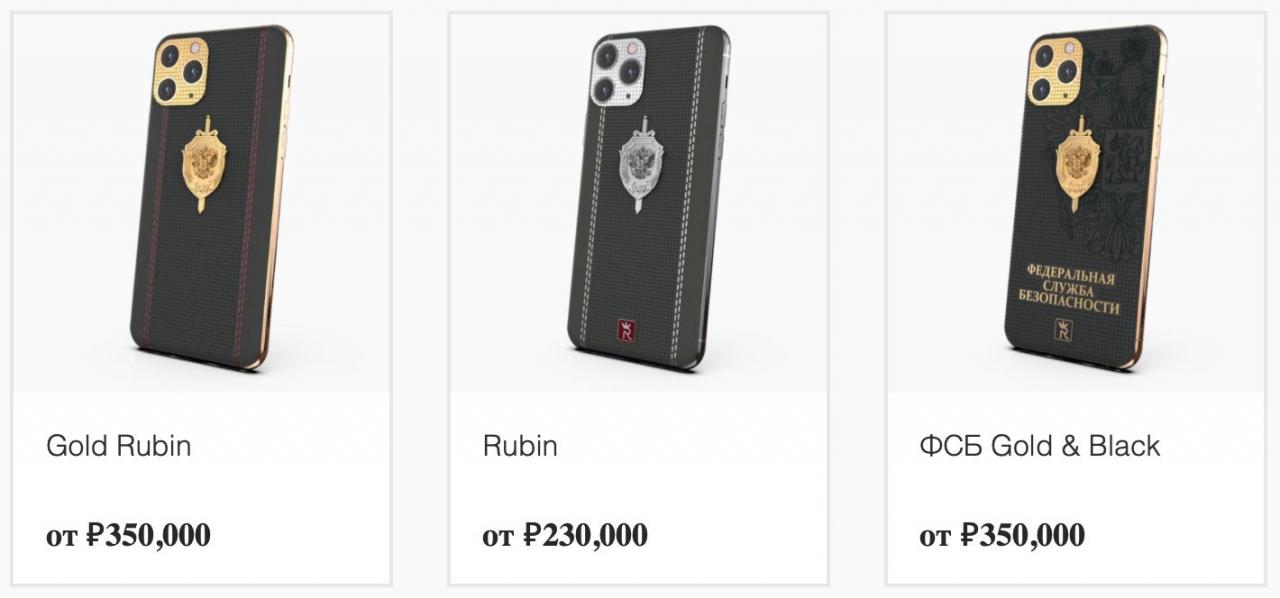This screenshot has height=598, width=1280.
Task: Open the Gold Rubin product title
Action: point(118,446)
